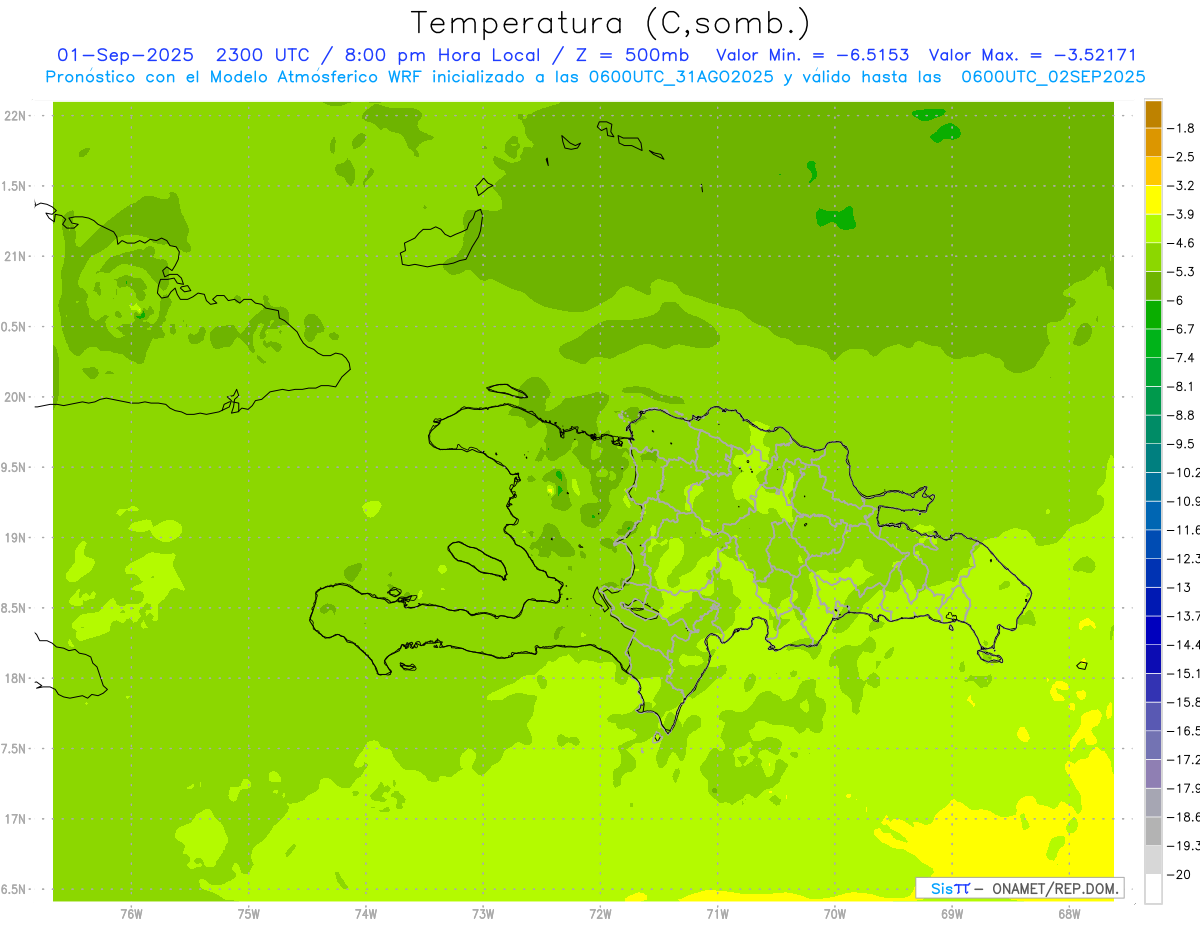Select "8:00 pm Hora Local" text

click(445, 55)
